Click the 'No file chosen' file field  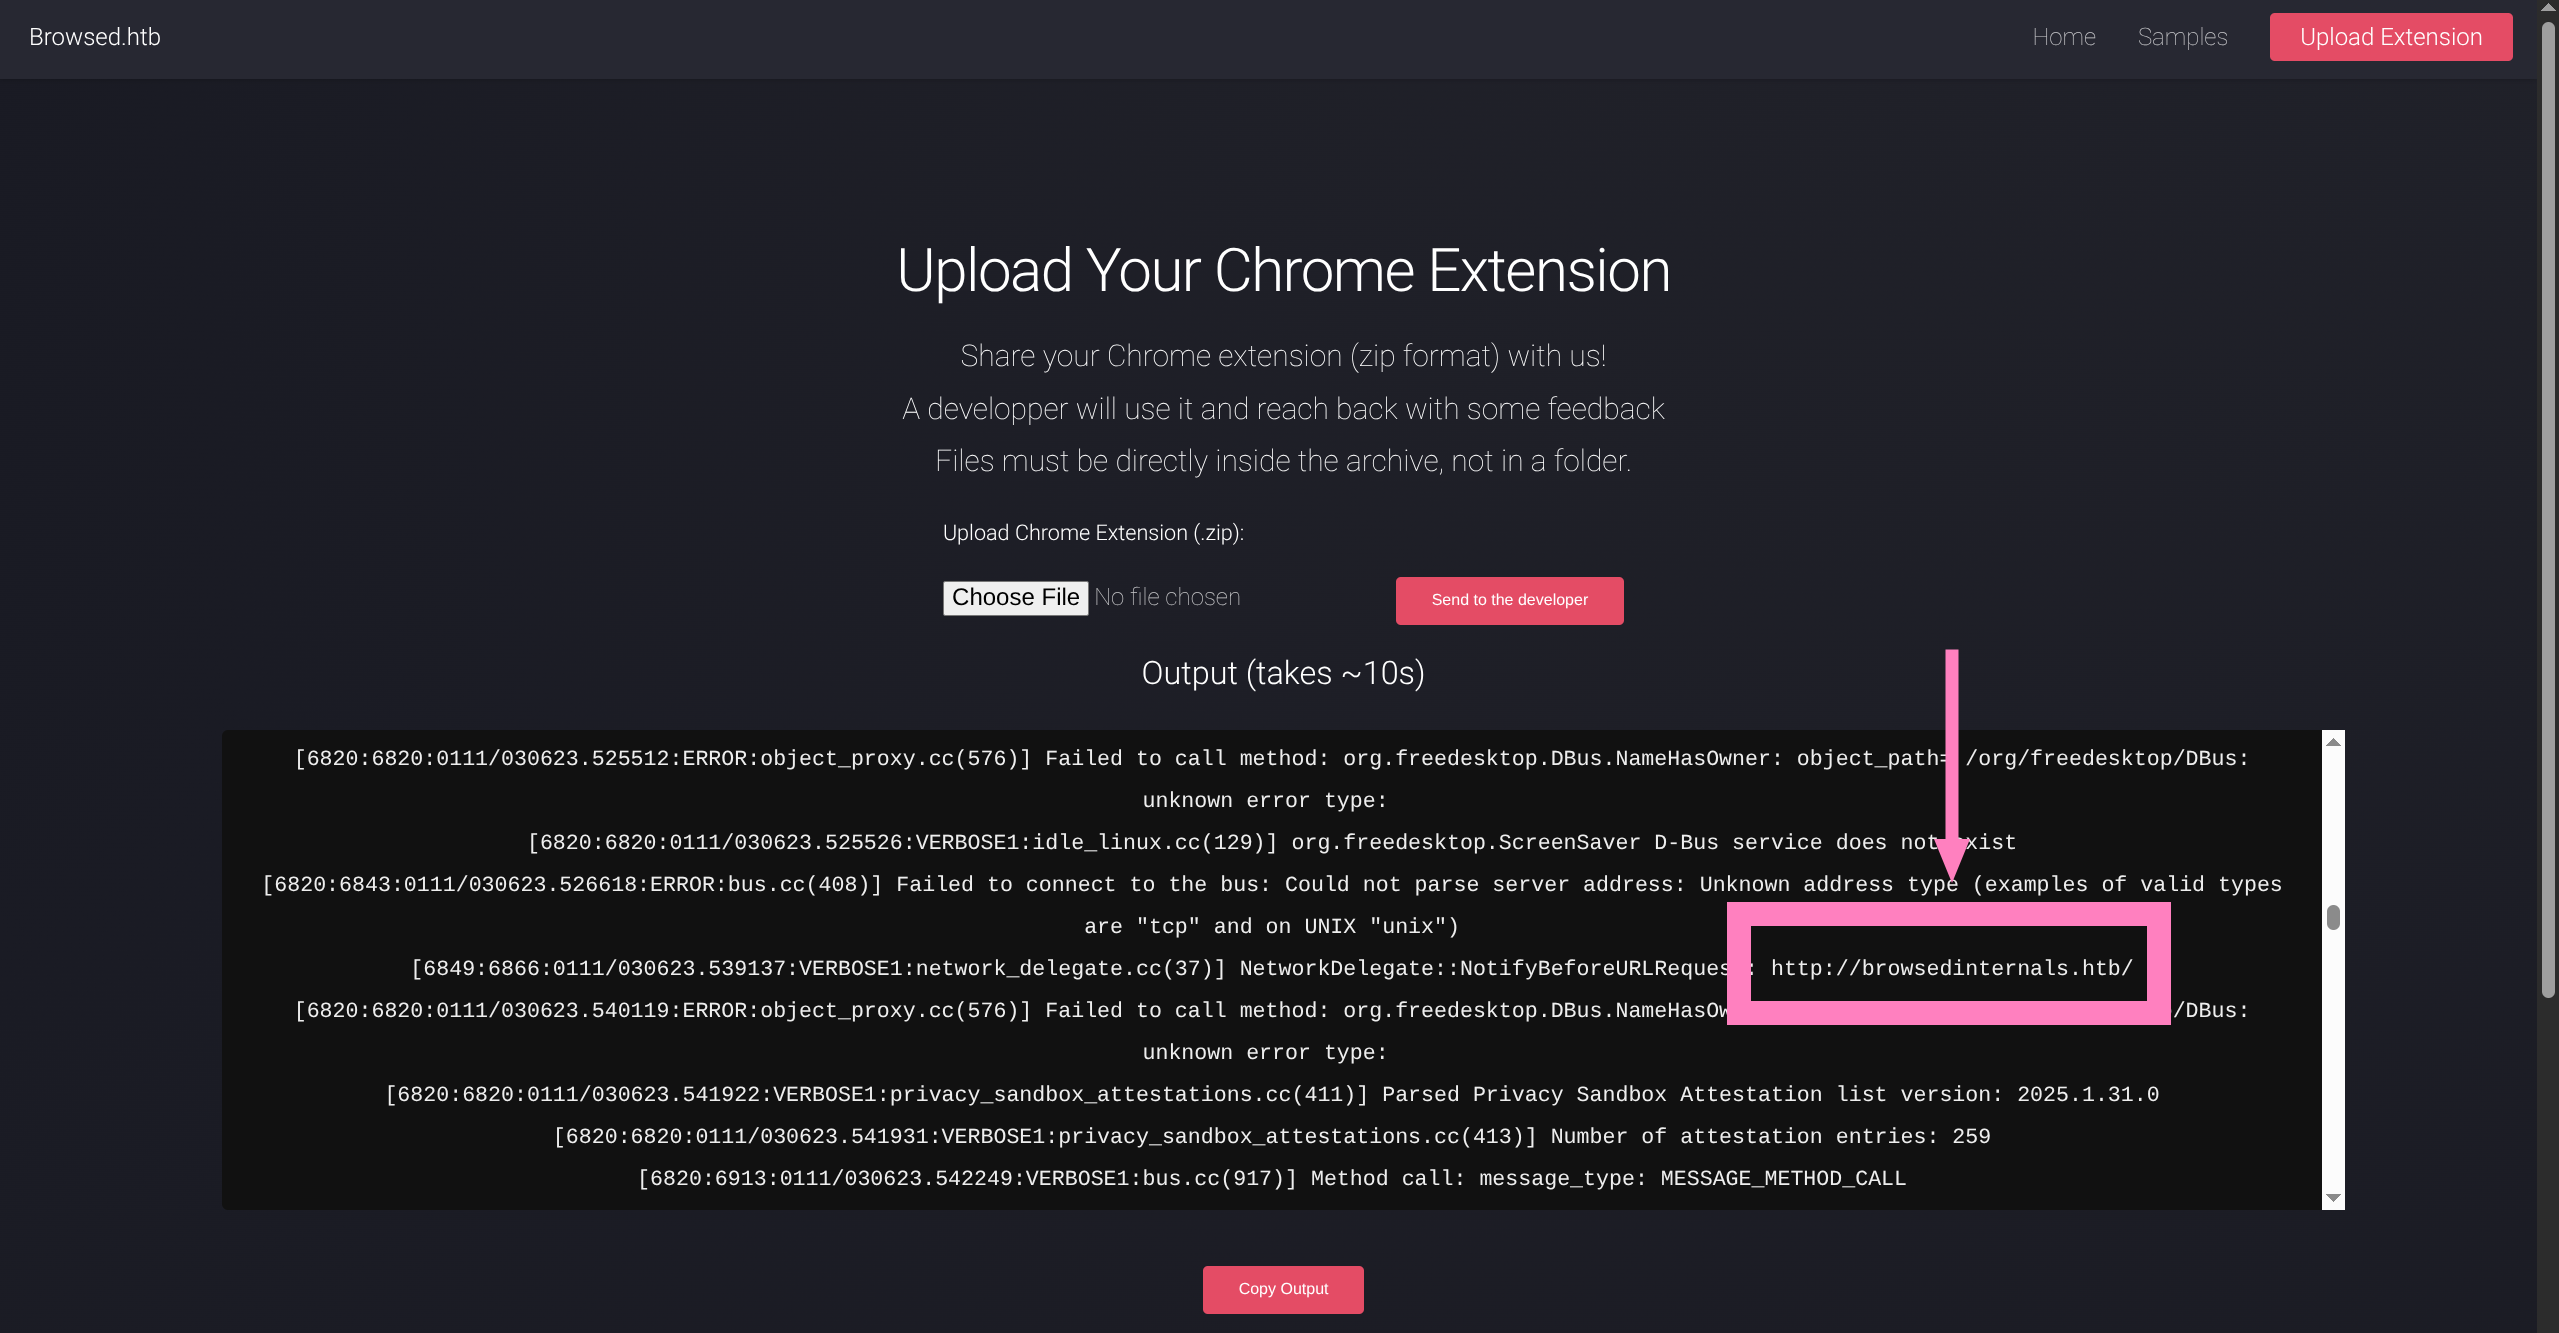click(x=1167, y=597)
